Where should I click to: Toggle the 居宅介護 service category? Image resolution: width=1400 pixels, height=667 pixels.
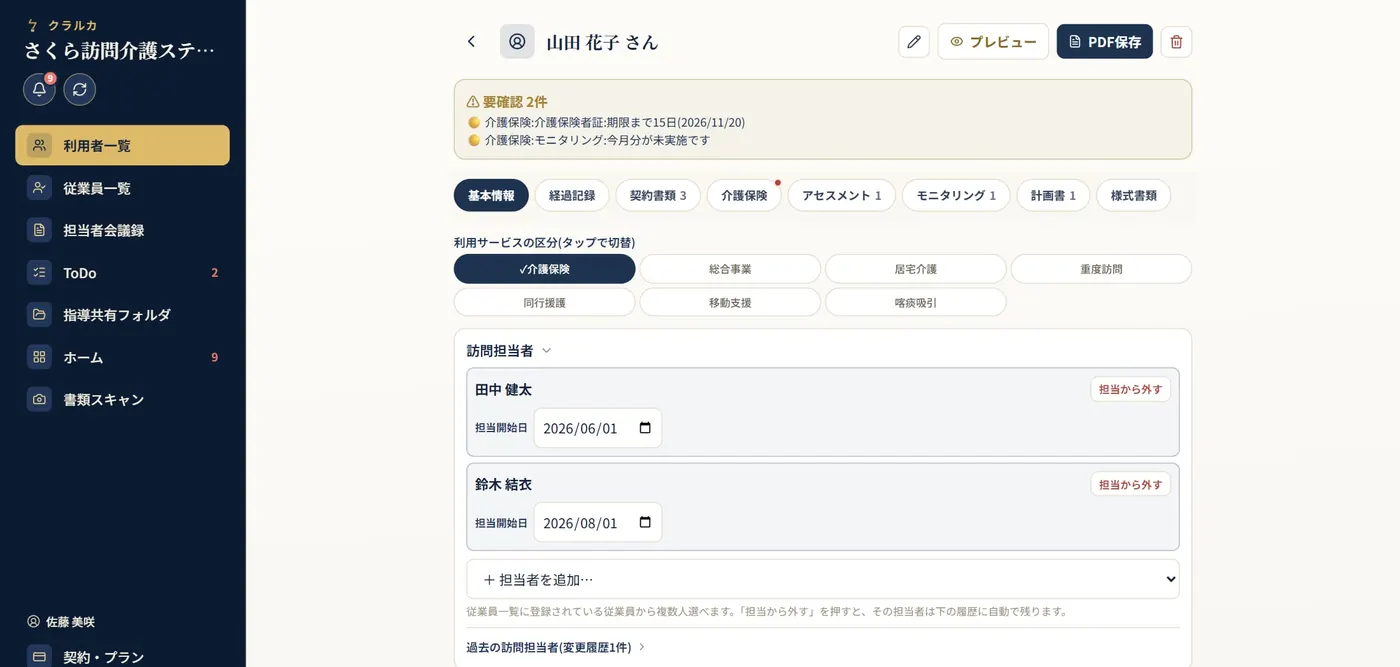pyautogui.click(x=915, y=269)
